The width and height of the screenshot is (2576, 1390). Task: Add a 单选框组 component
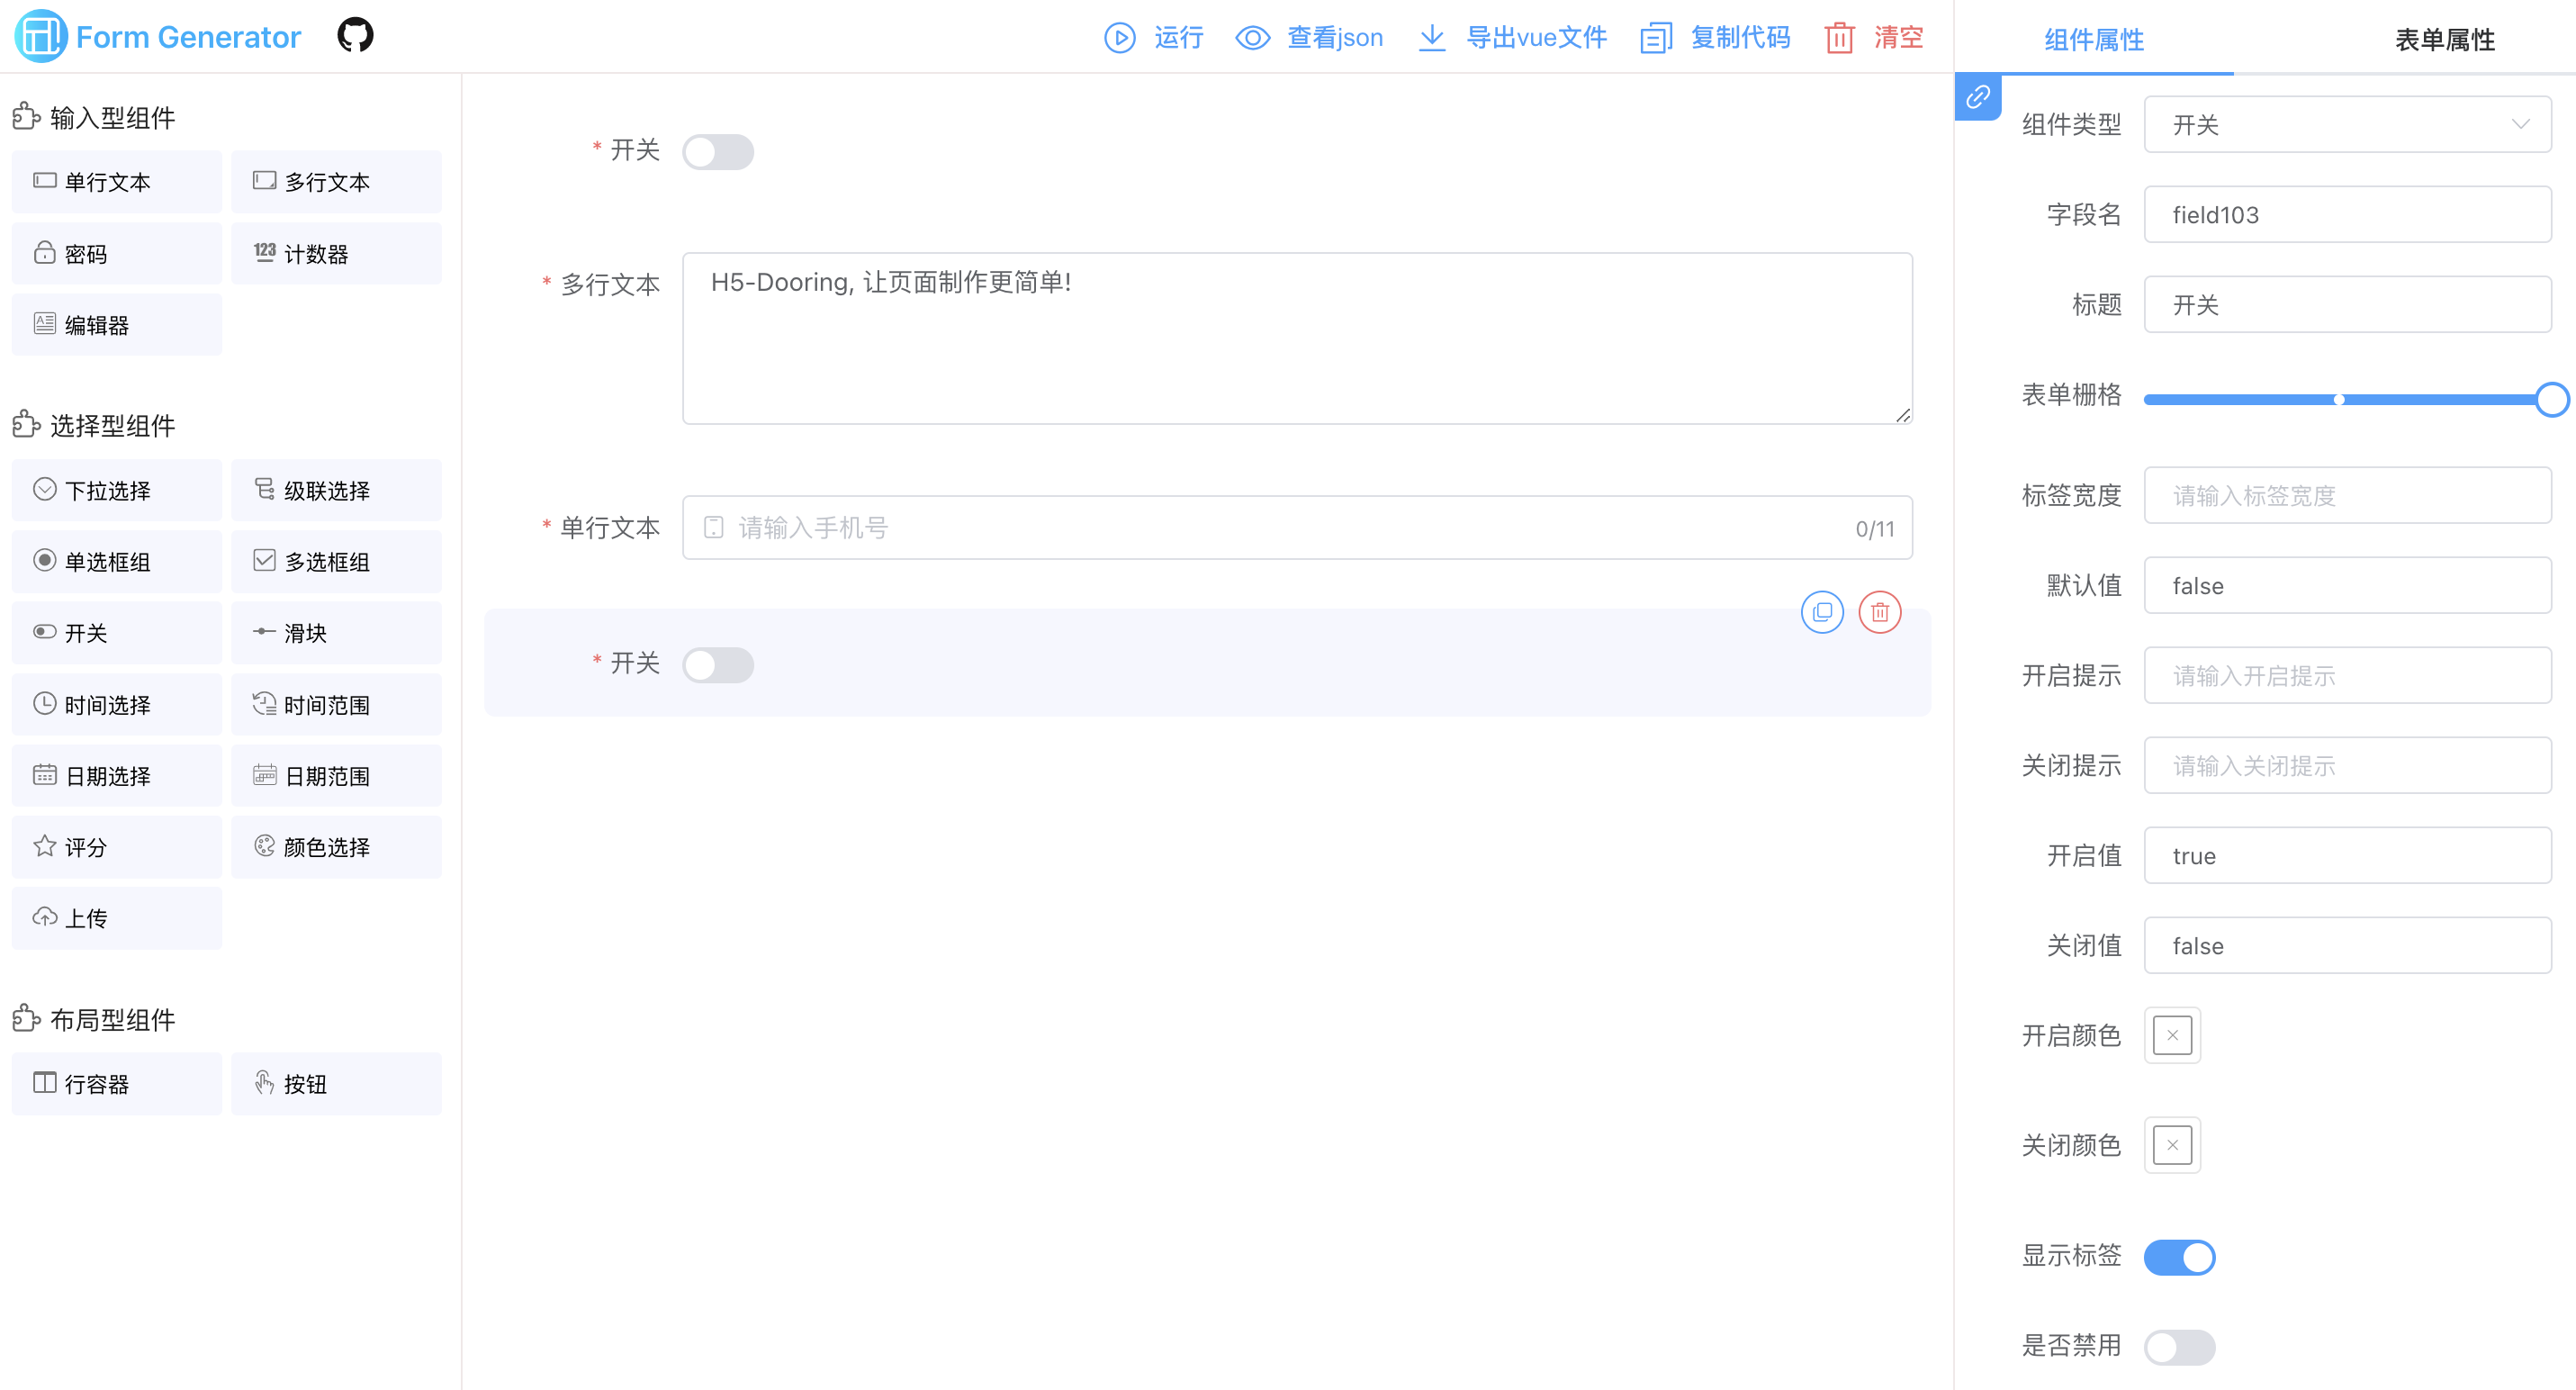coord(117,561)
